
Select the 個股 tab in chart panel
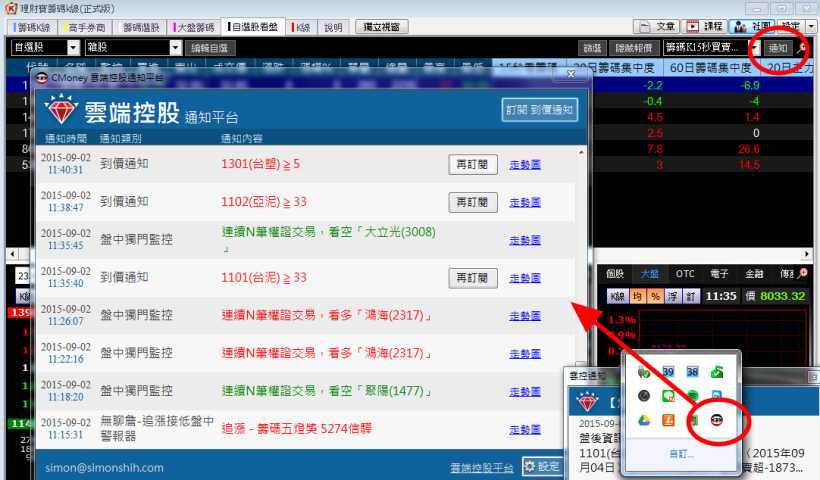pyautogui.click(x=615, y=273)
